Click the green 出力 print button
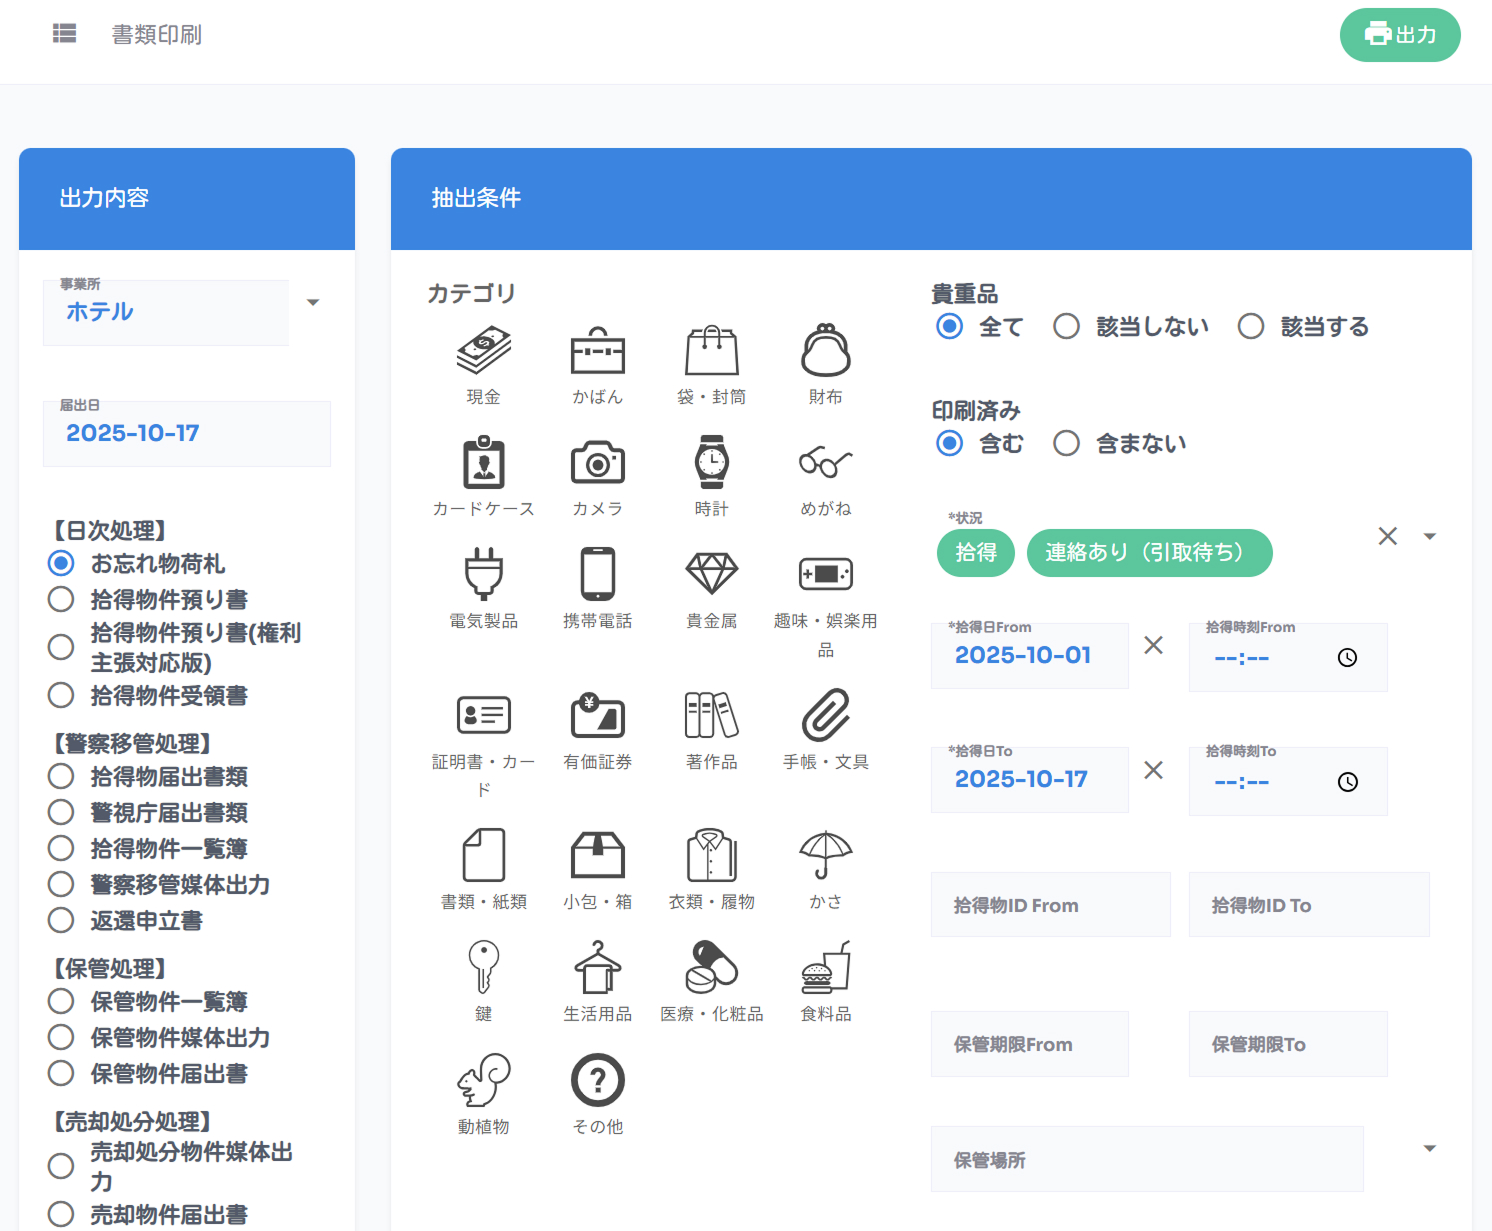Viewport: 1492px width, 1231px height. coord(1399,35)
